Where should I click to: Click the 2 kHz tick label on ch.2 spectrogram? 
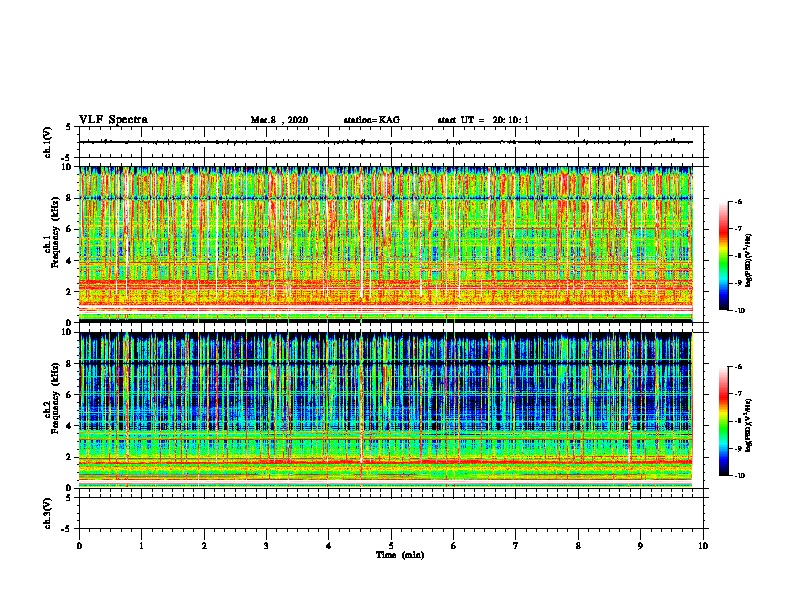[x=70, y=457]
